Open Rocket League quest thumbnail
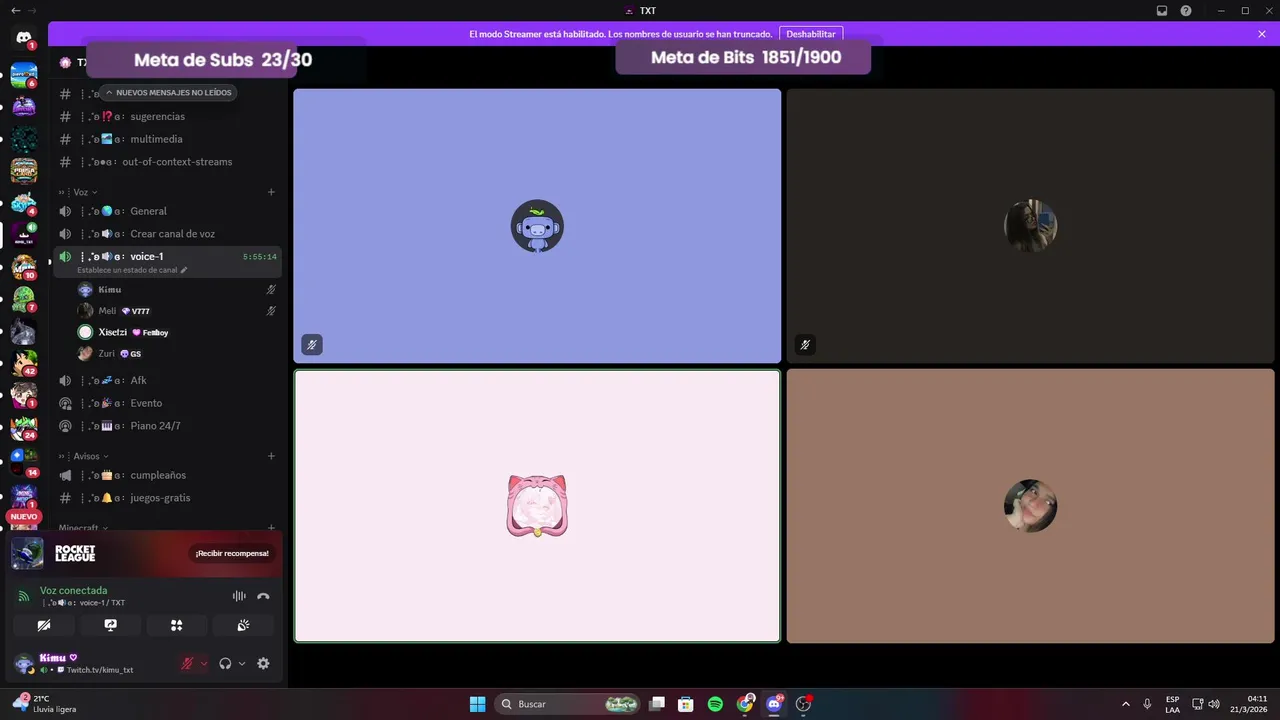The image size is (1280, 720). click(27, 553)
